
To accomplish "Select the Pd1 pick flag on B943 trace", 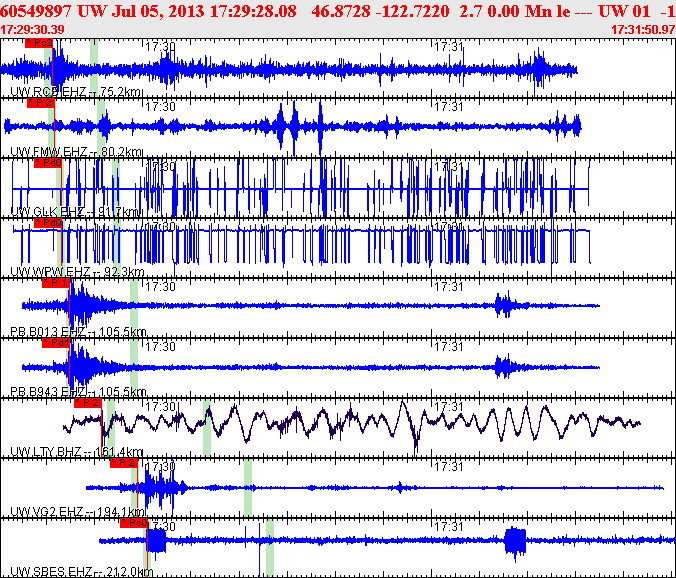I will coord(56,343).
